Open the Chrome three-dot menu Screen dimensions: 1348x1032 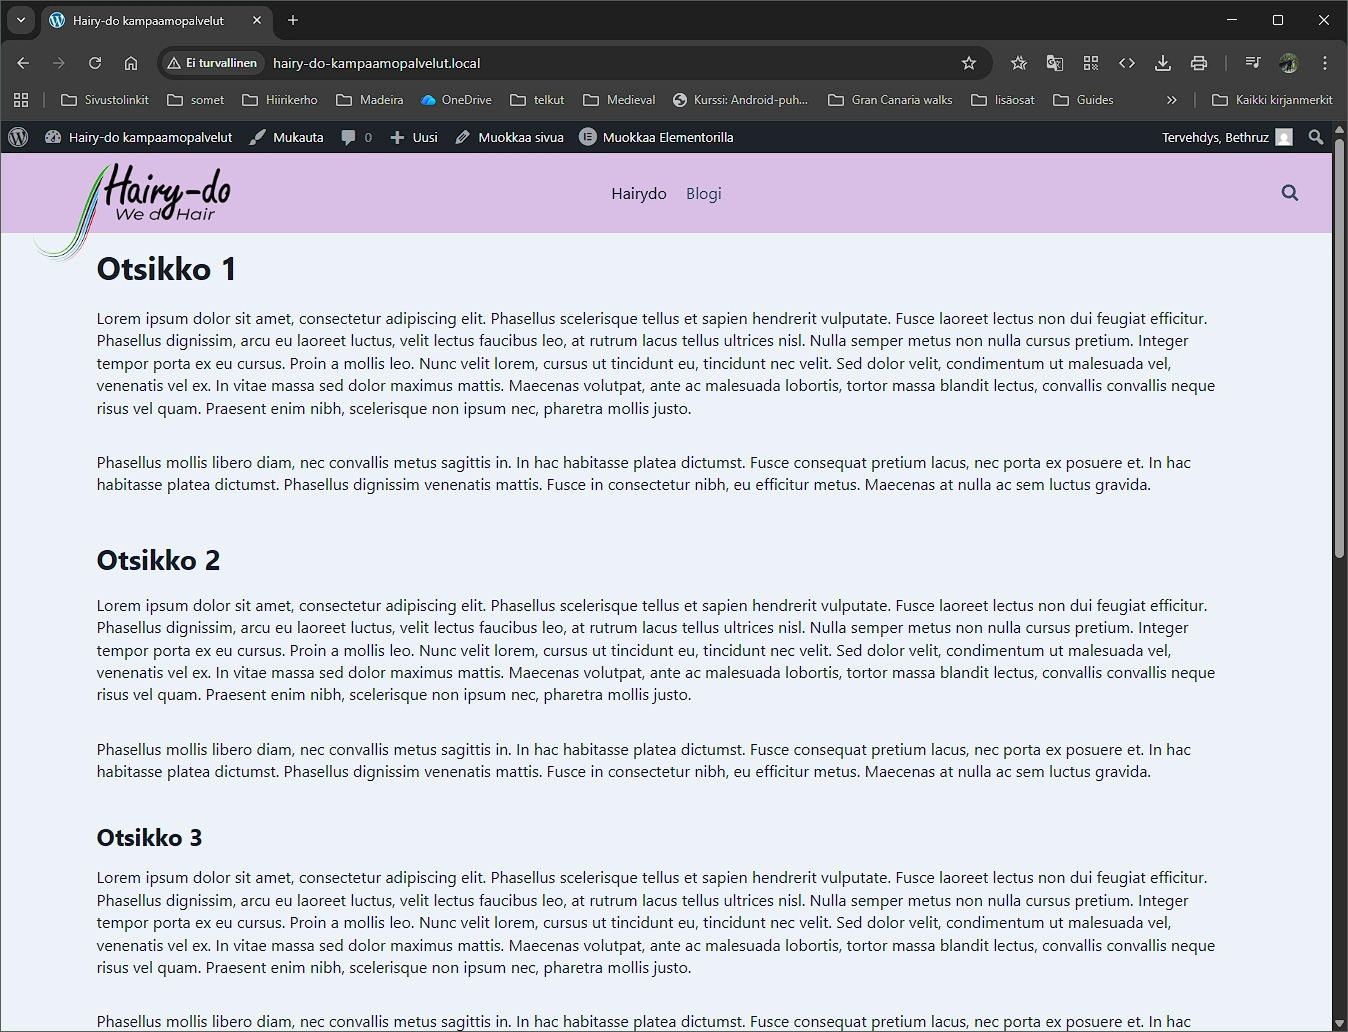(x=1325, y=63)
